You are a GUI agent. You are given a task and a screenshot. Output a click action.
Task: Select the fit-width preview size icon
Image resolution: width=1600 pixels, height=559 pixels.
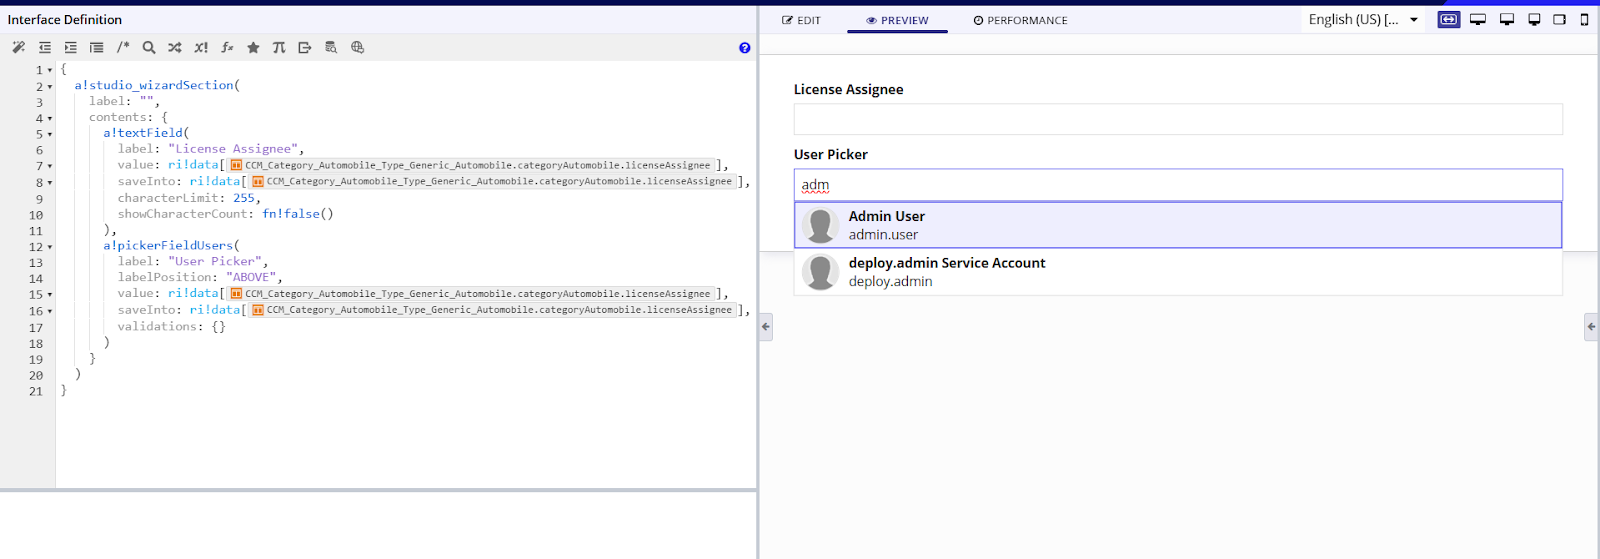[x=1448, y=19]
